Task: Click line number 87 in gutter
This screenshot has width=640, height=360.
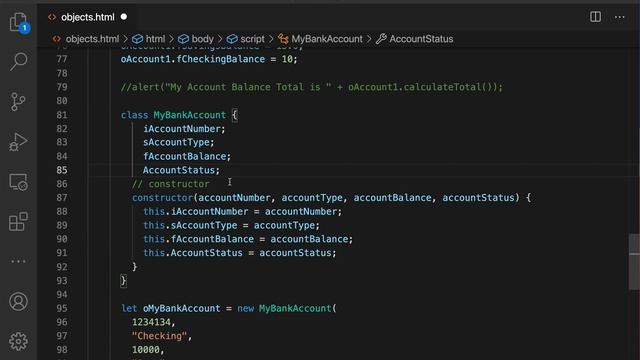Action: point(62,198)
